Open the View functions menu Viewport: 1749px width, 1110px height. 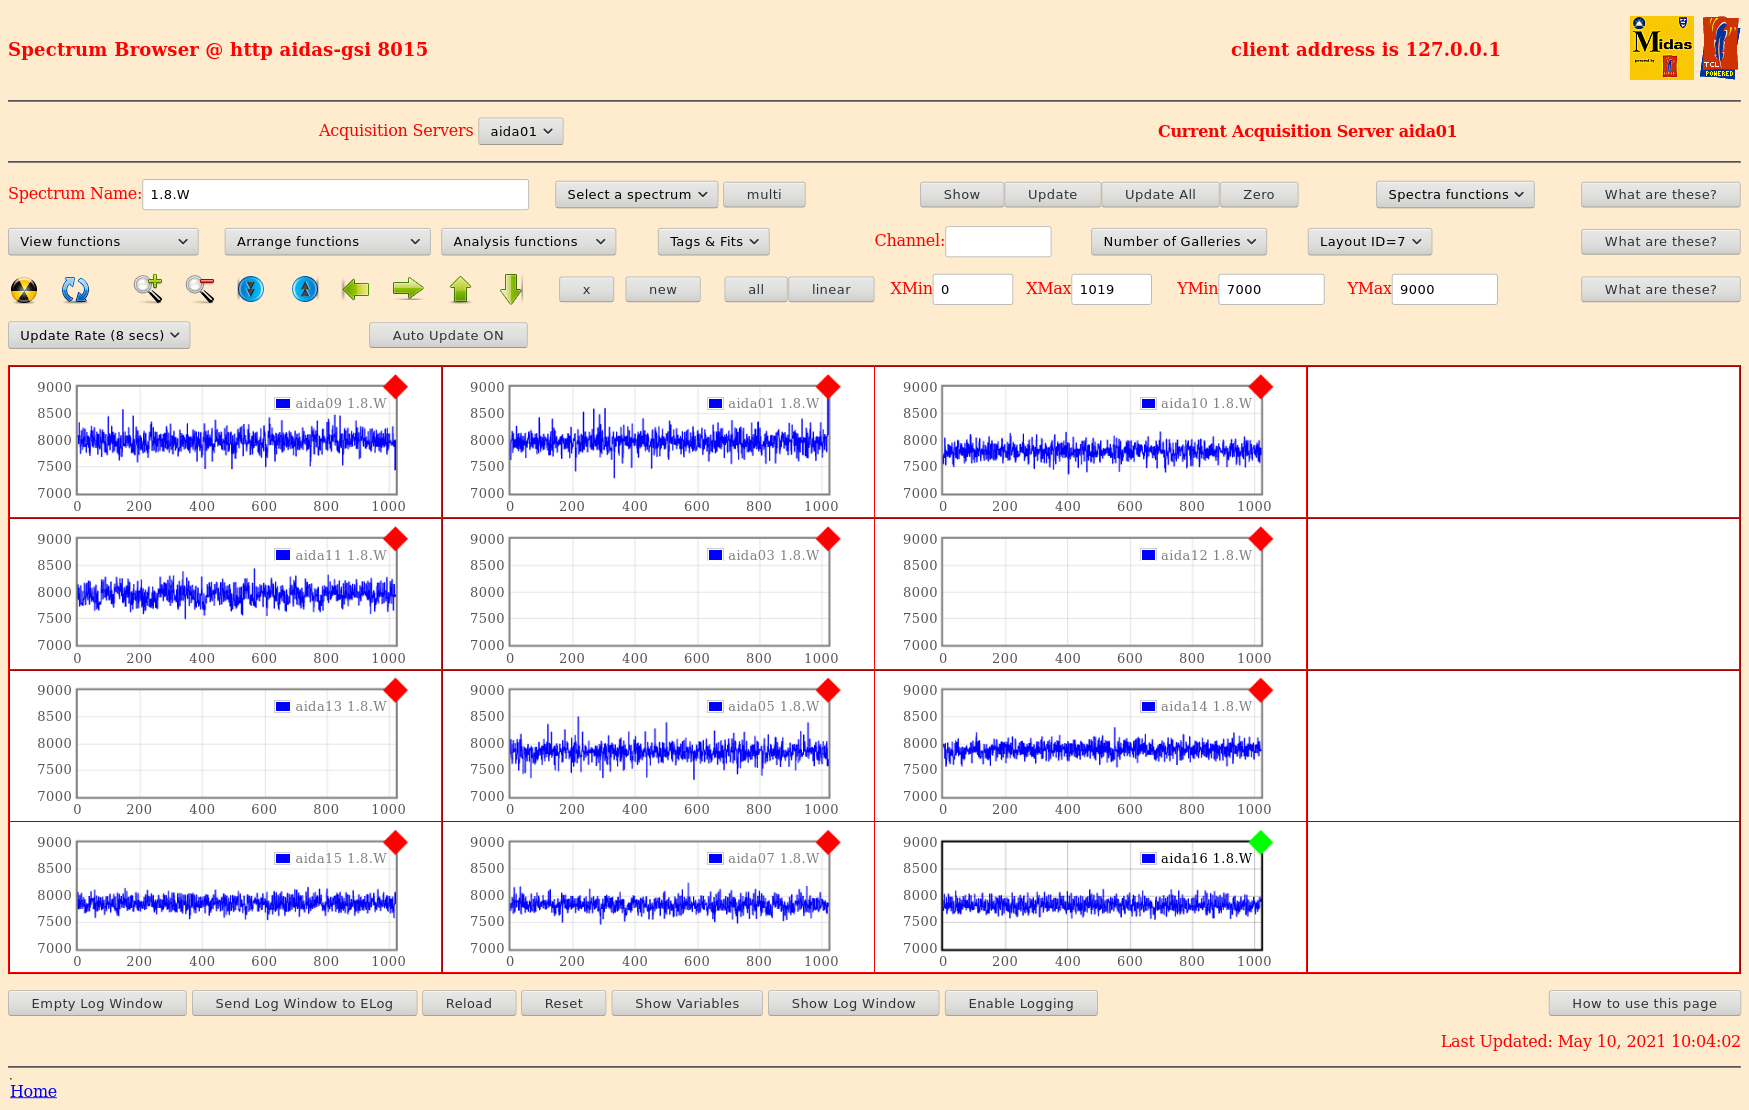click(x=103, y=242)
